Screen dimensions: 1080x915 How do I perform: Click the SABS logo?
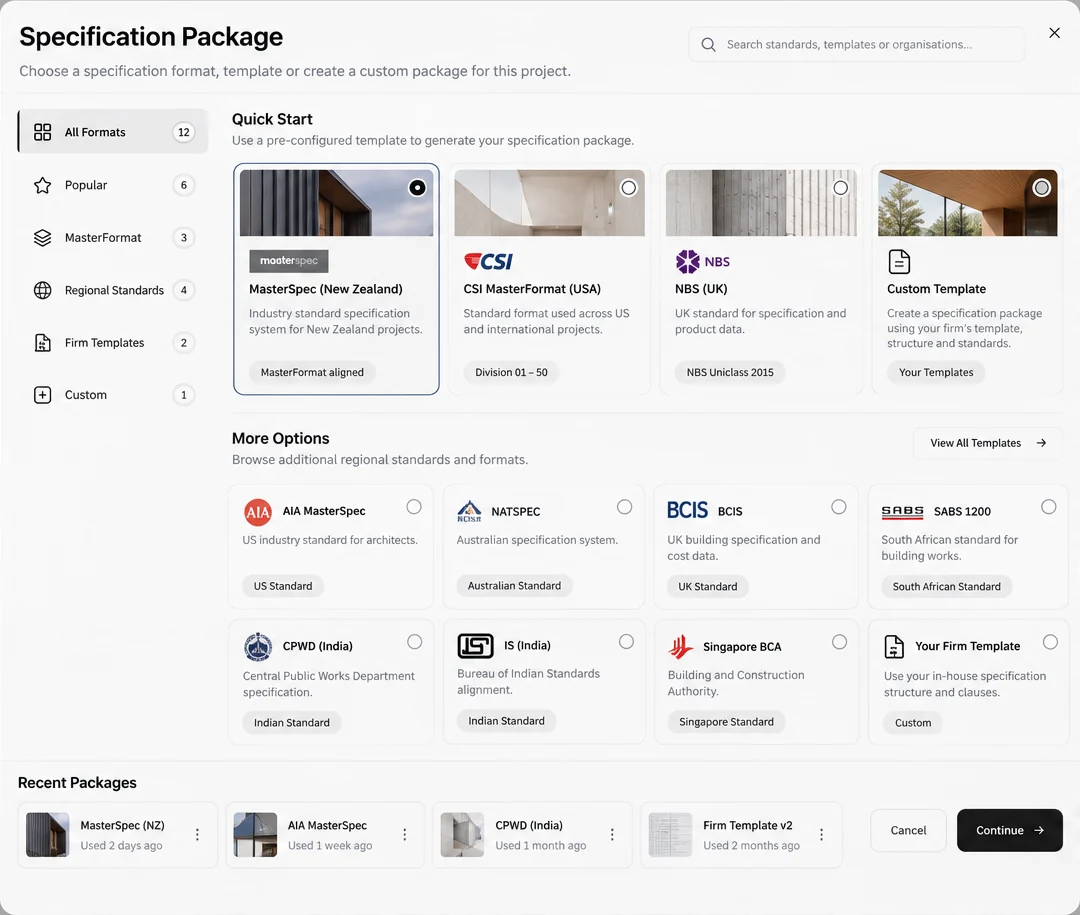click(902, 512)
